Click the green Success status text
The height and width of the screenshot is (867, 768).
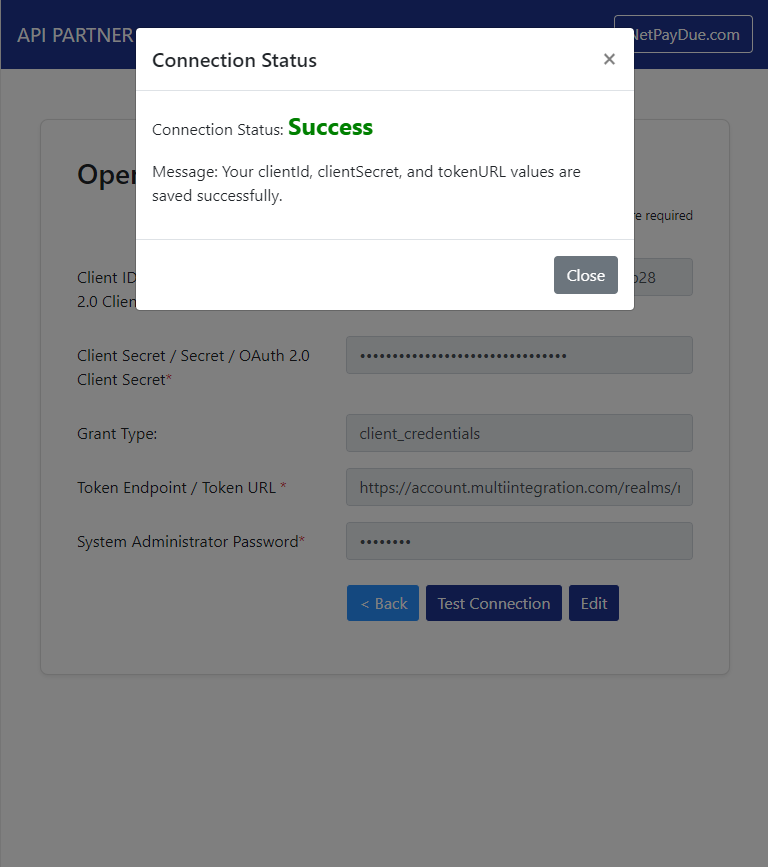click(330, 128)
